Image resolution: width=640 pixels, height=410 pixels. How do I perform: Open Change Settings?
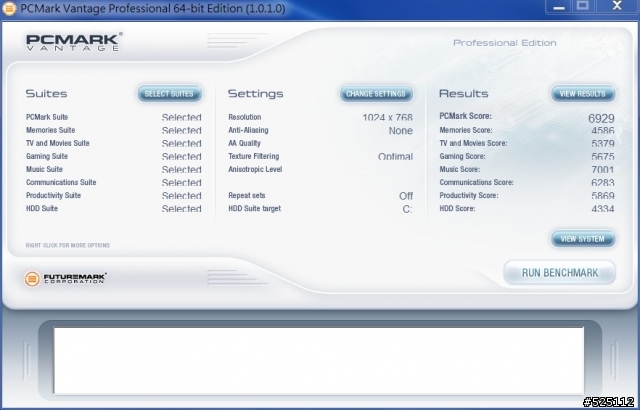pyautogui.click(x=376, y=94)
